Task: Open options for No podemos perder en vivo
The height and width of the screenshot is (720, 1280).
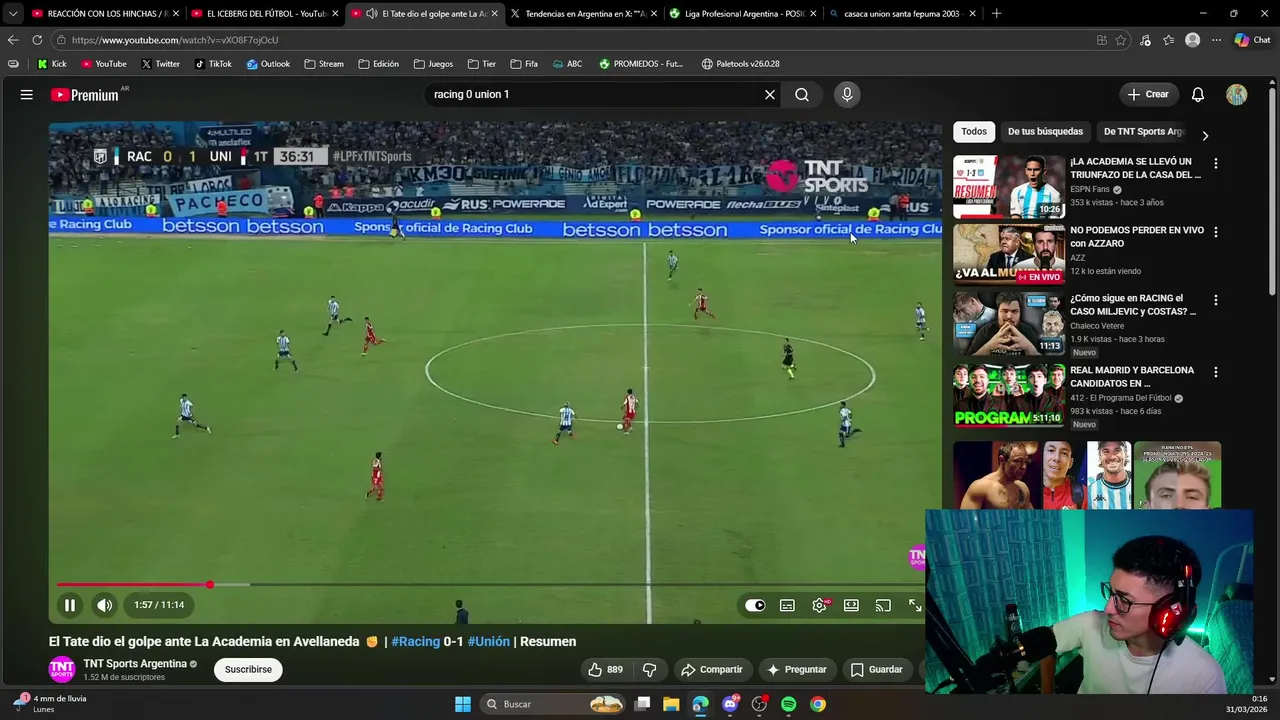Action: [1216, 232]
